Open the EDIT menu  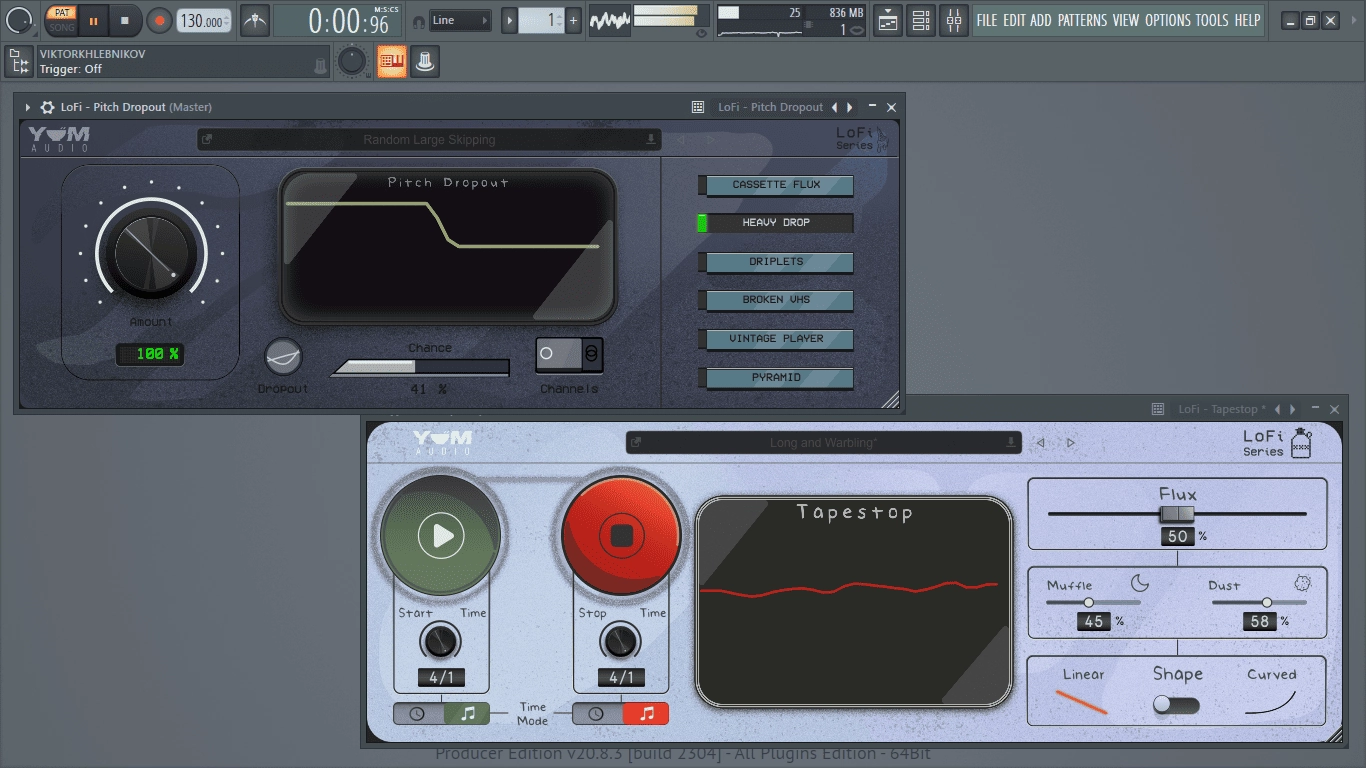click(1014, 20)
